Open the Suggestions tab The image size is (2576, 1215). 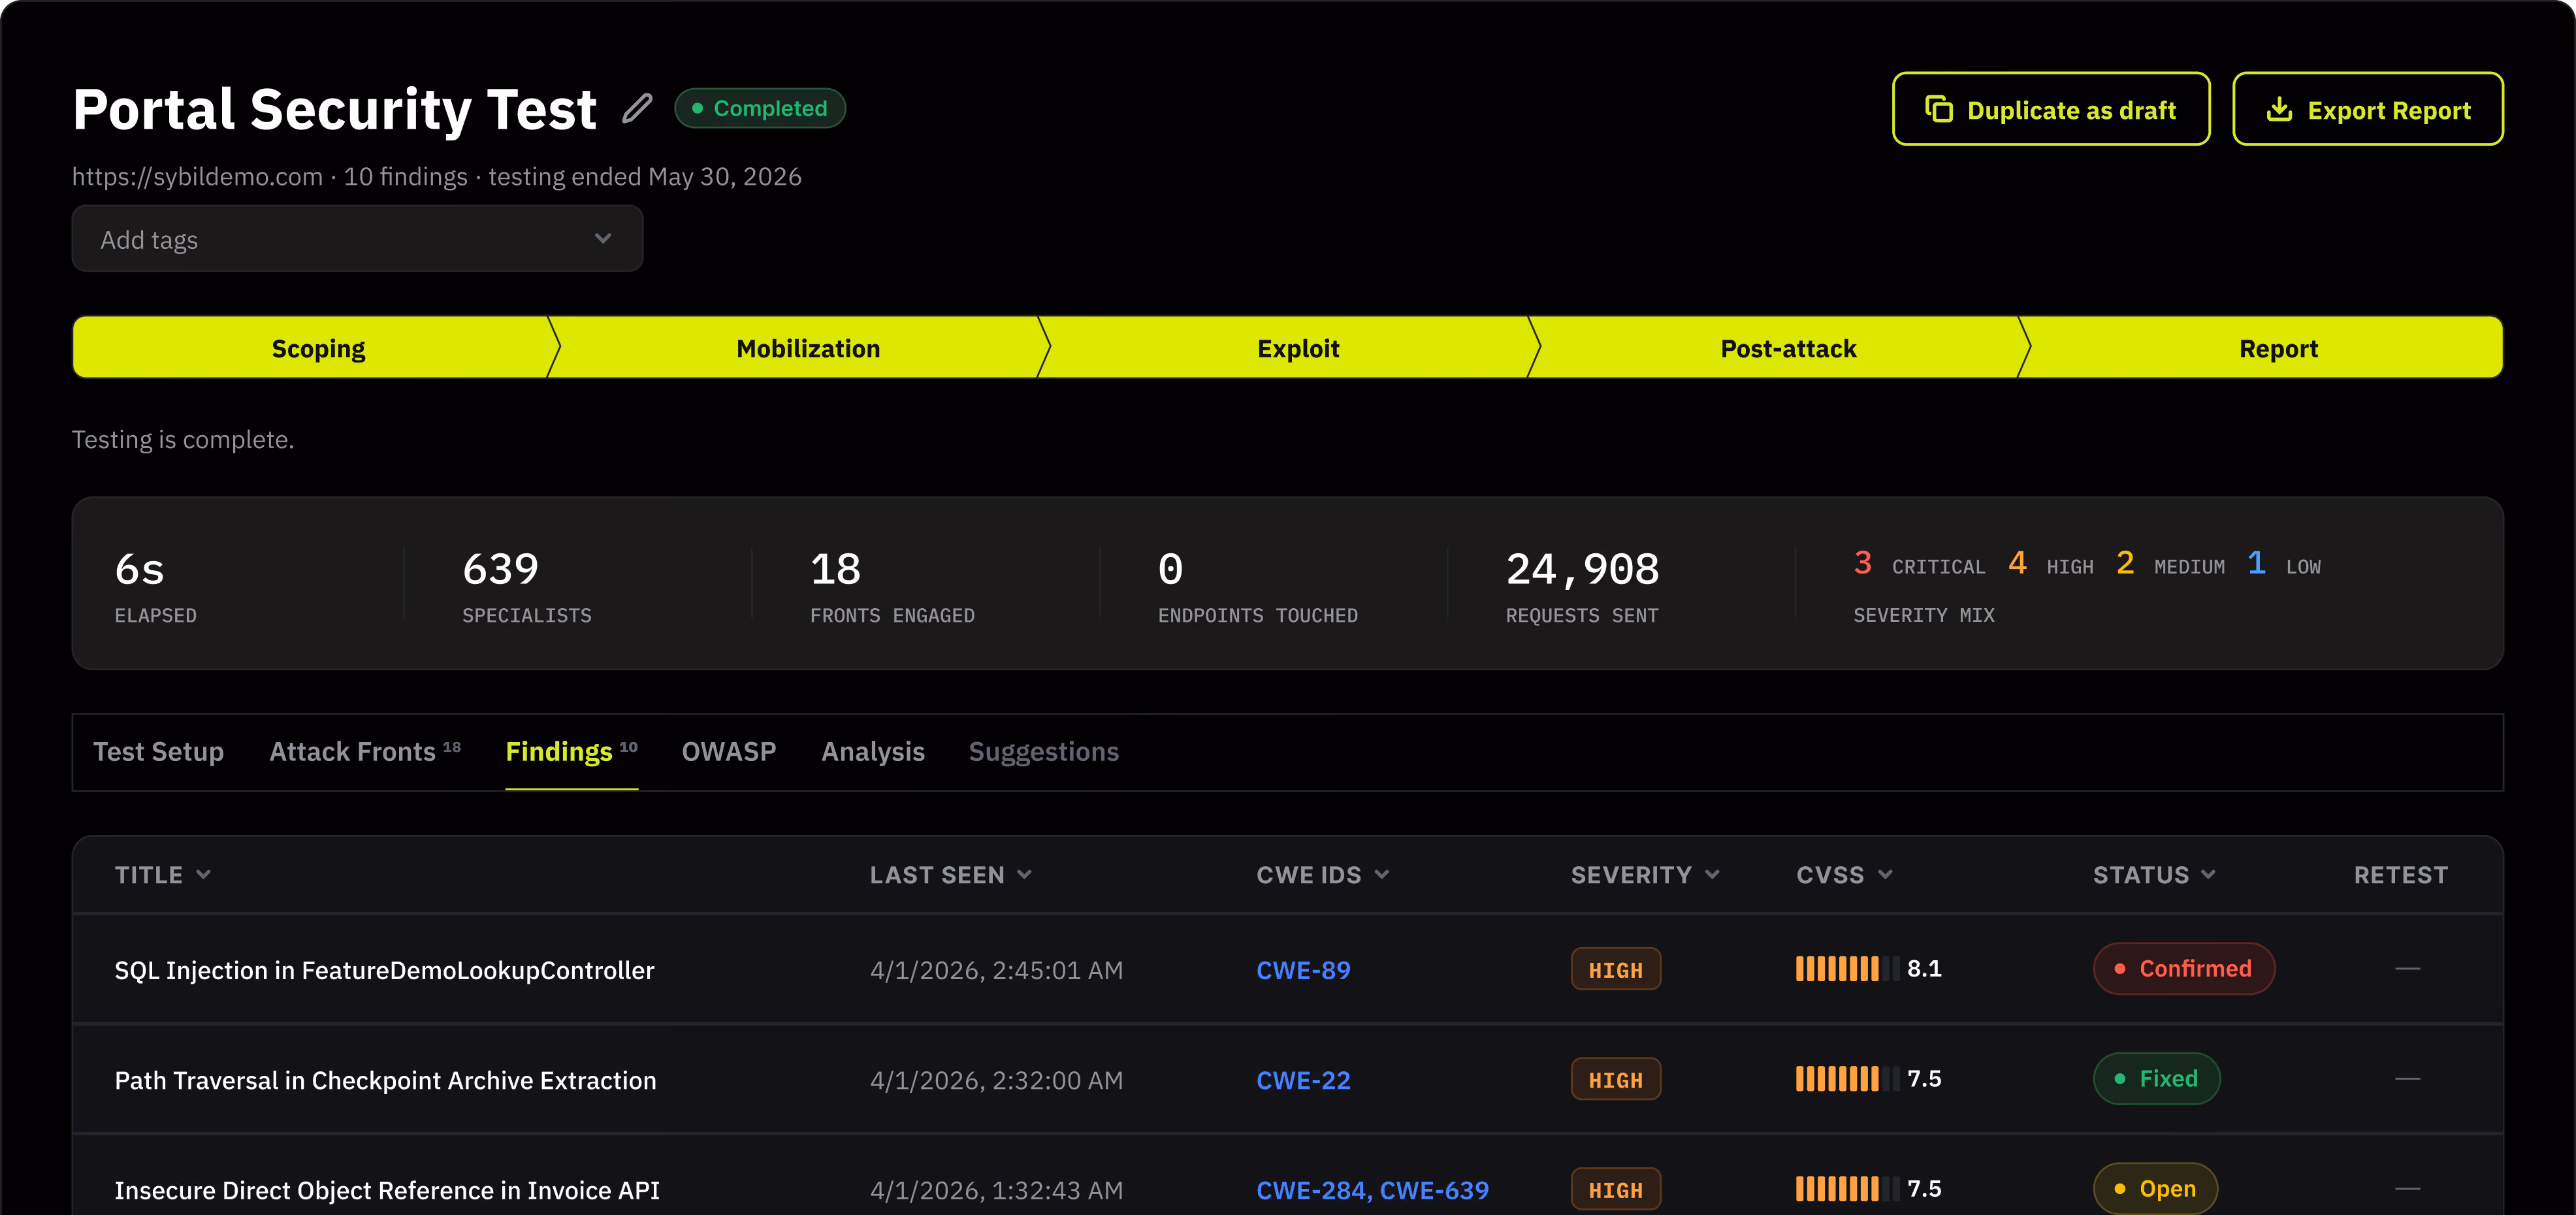click(1043, 751)
